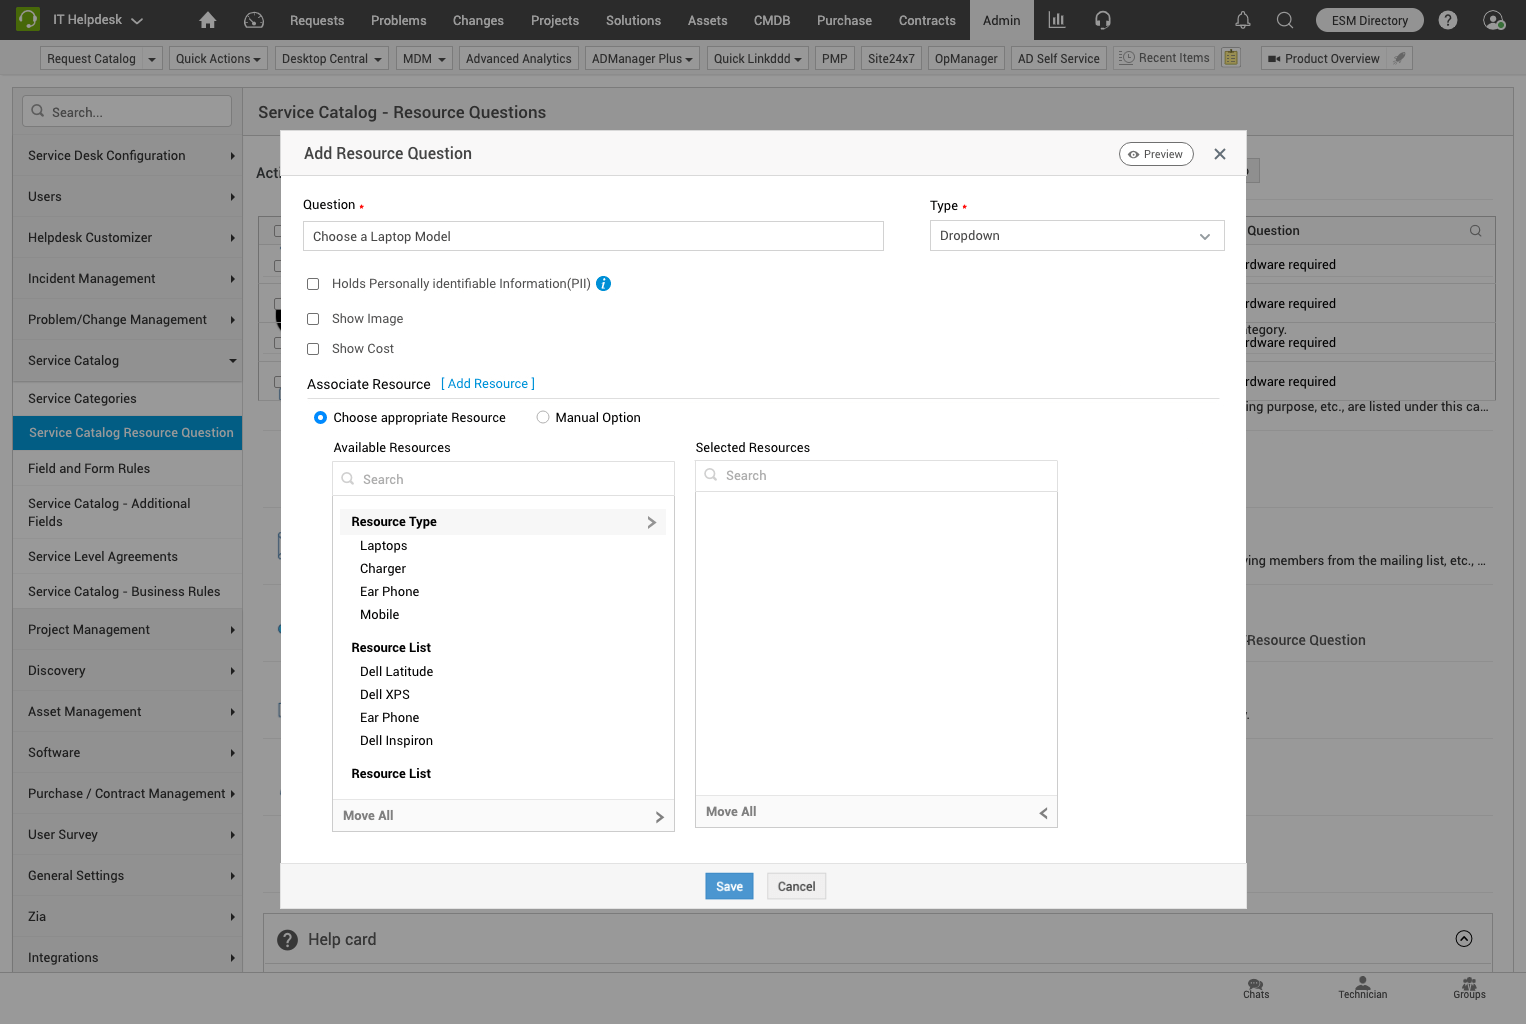Enable Holds Personally identifiable Information checkbox
This screenshot has width=1526, height=1024.
(313, 284)
